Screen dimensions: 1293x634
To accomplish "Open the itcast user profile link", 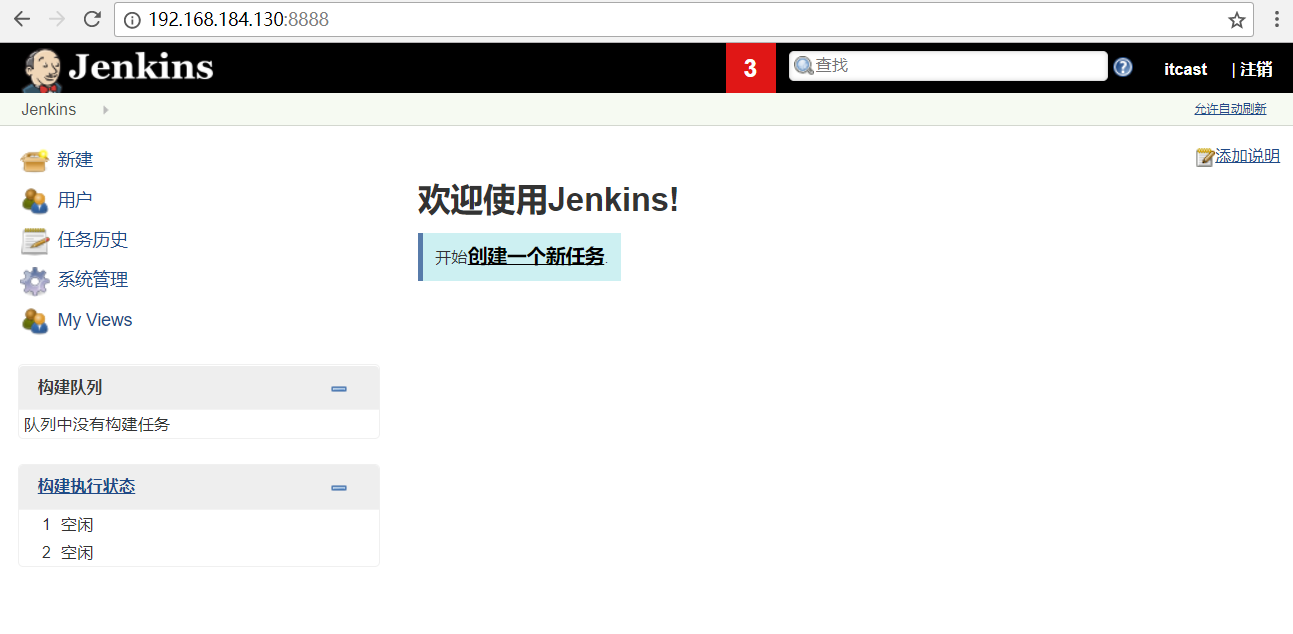I will (x=1185, y=69).
